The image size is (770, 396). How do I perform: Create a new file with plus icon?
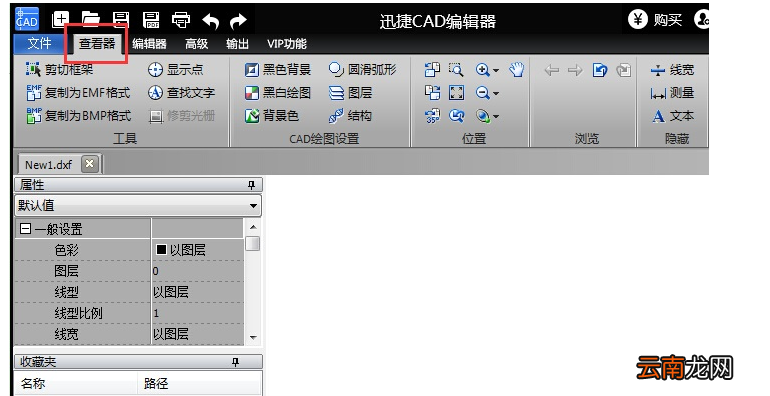click(60, 20)
